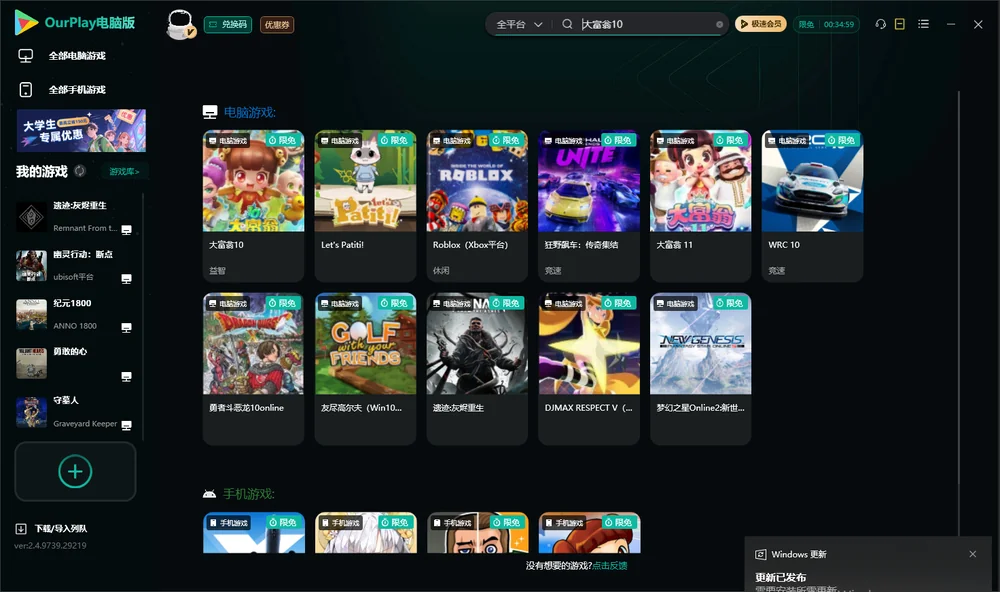Open the 兑换码 redeem code button
This screenshot has height=592, width=1000.
[x=228, y=24]
